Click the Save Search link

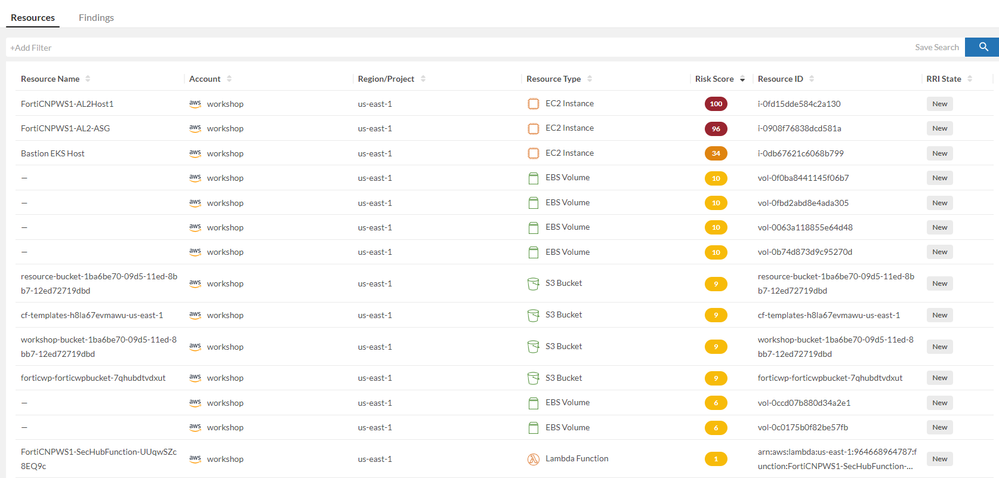[x=937, y=47]
